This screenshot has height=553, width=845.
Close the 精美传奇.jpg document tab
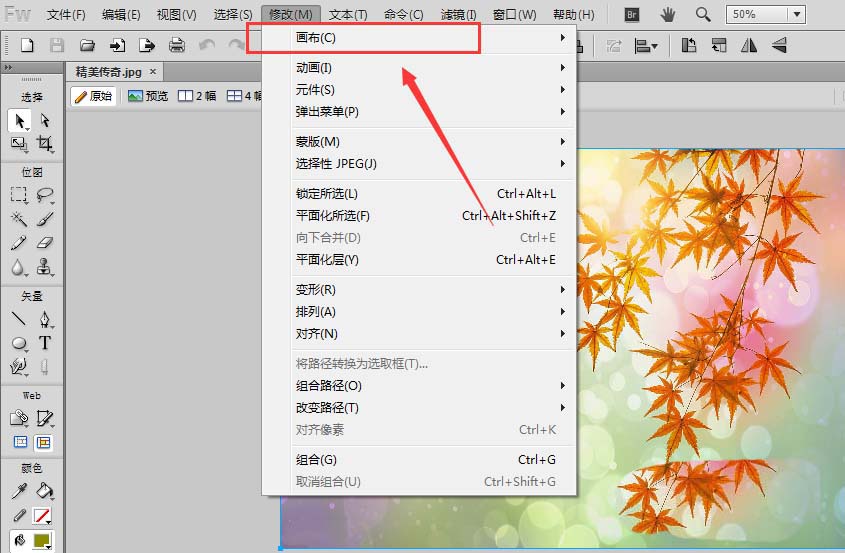click(153, 71)
